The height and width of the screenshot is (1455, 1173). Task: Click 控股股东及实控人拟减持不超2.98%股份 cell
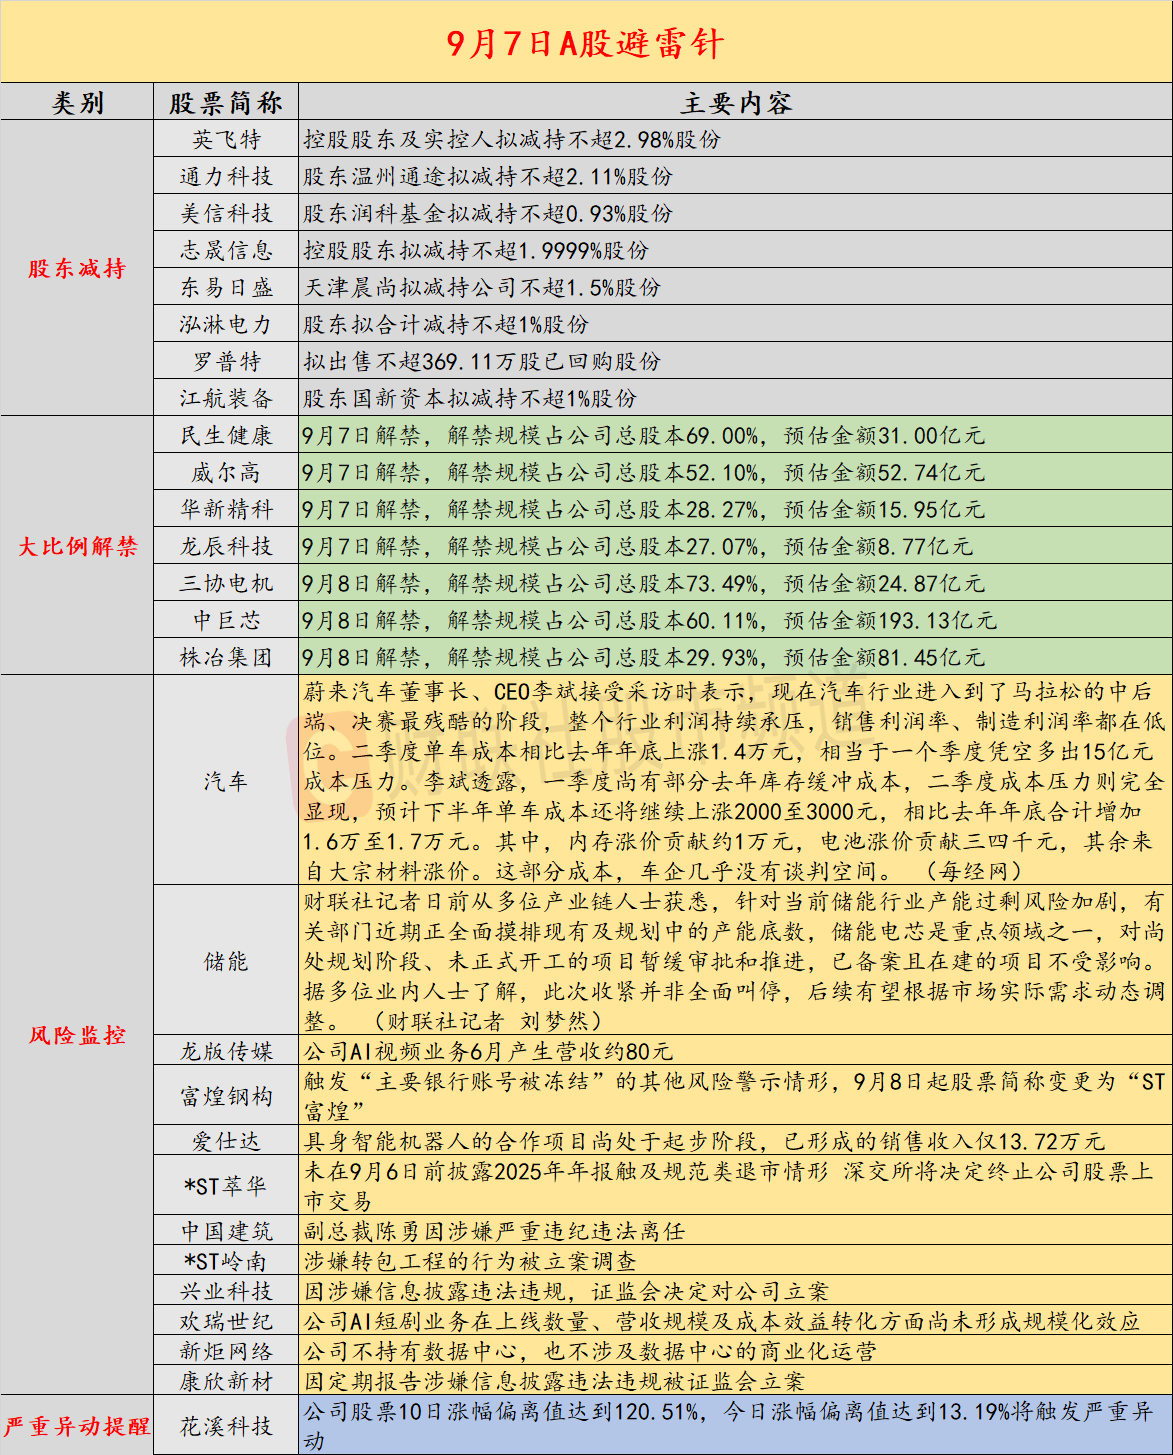pos(735,139)
